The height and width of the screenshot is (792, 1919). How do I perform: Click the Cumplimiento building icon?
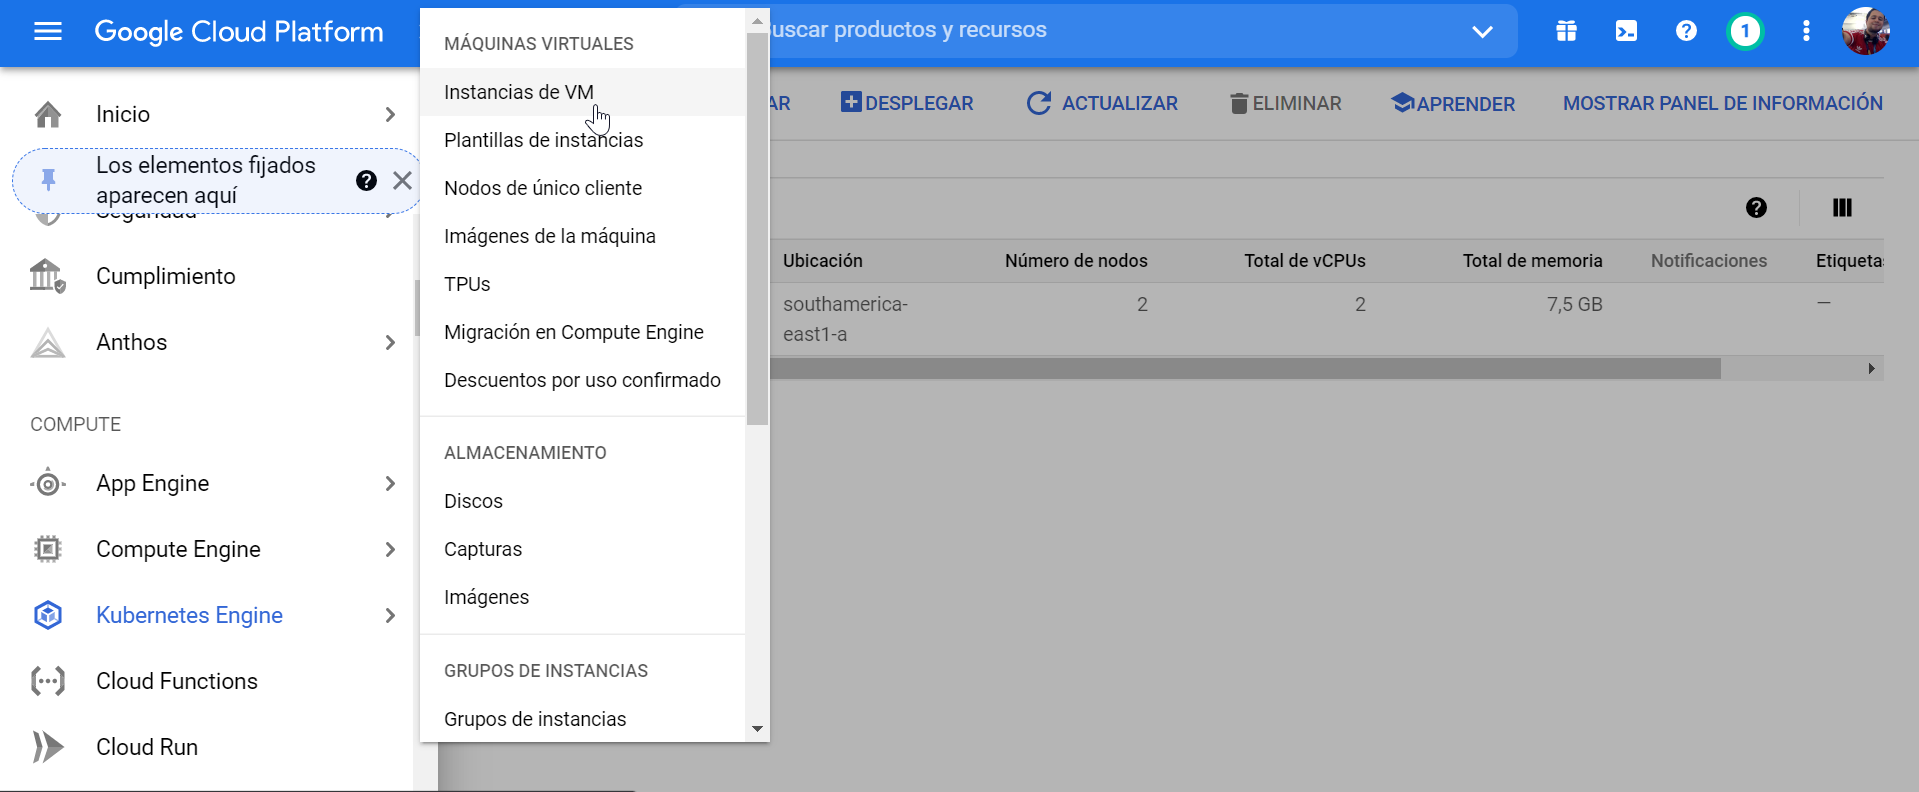tap(47, 276)
